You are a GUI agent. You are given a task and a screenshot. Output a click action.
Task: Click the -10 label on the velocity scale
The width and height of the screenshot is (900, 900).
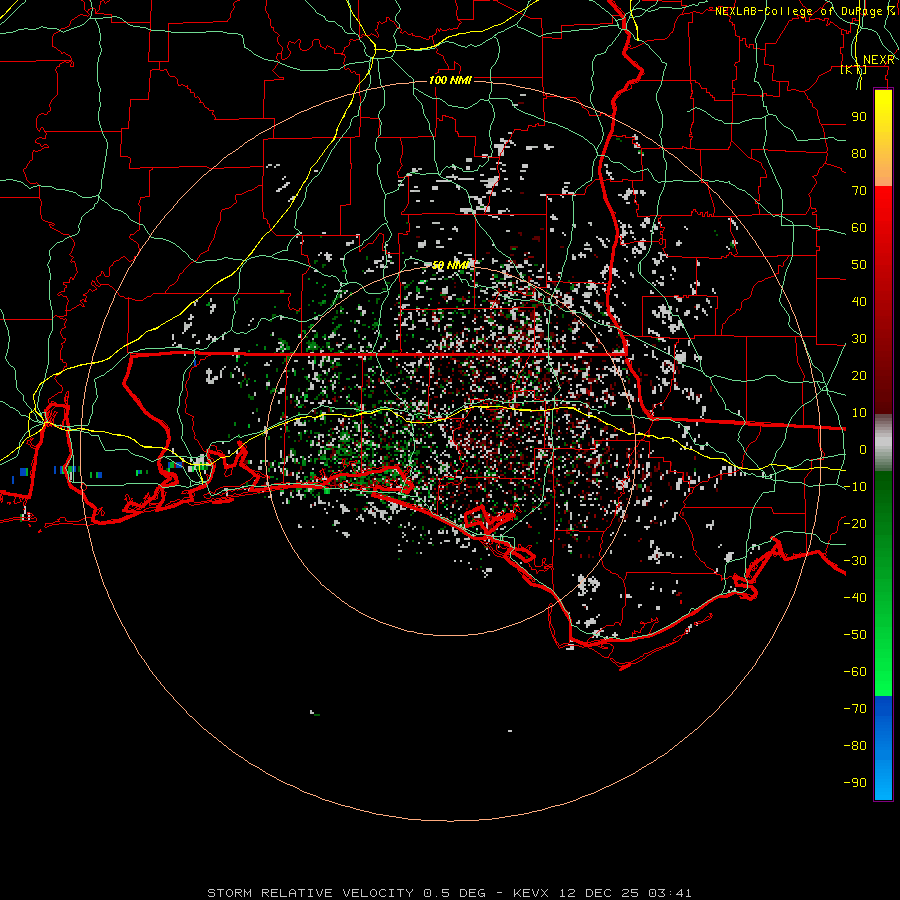[855, 487]
